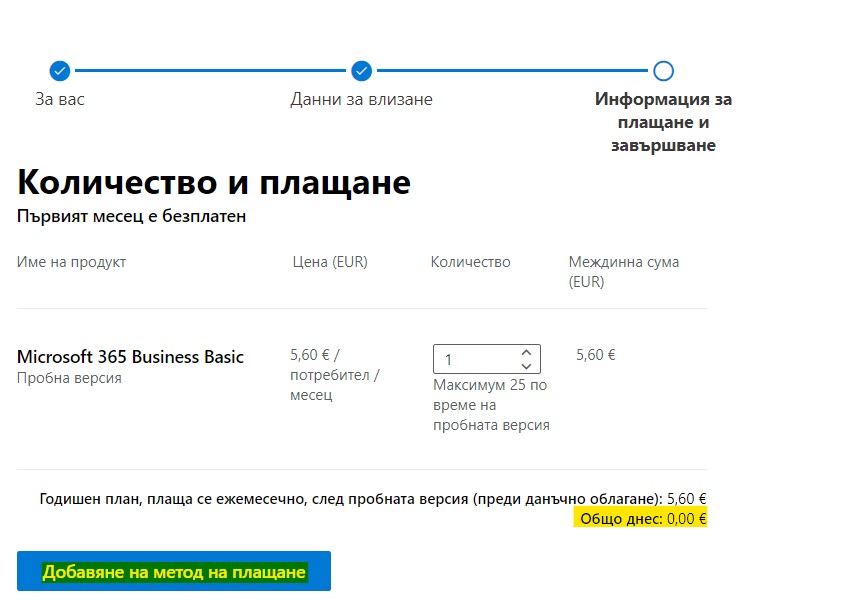Click the 'Данни за влизане' step checkmark icon
Screen dimensions: 848x601
[362, 71]
